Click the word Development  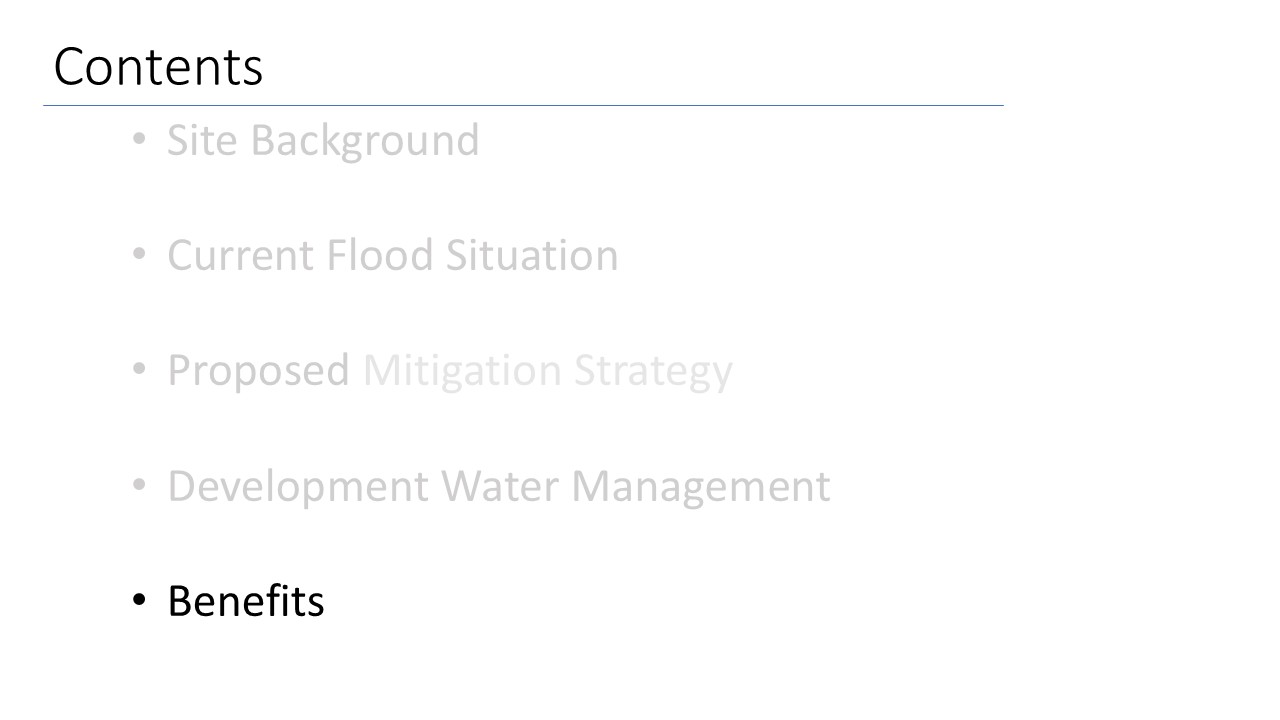point(298,486)
